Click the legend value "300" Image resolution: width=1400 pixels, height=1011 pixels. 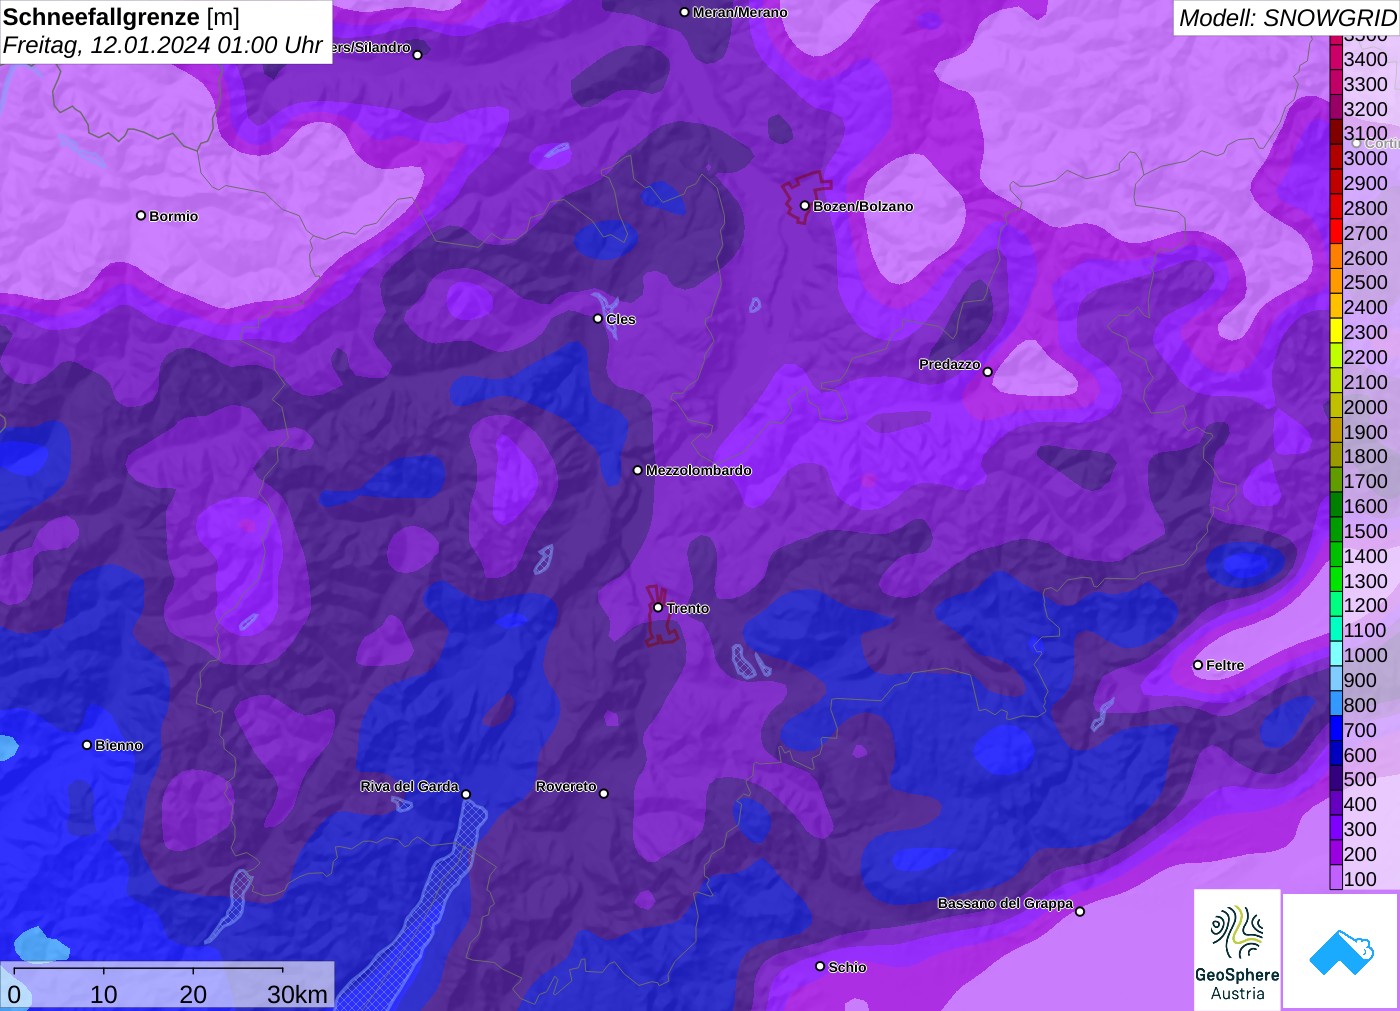[x=1360, y=828]
